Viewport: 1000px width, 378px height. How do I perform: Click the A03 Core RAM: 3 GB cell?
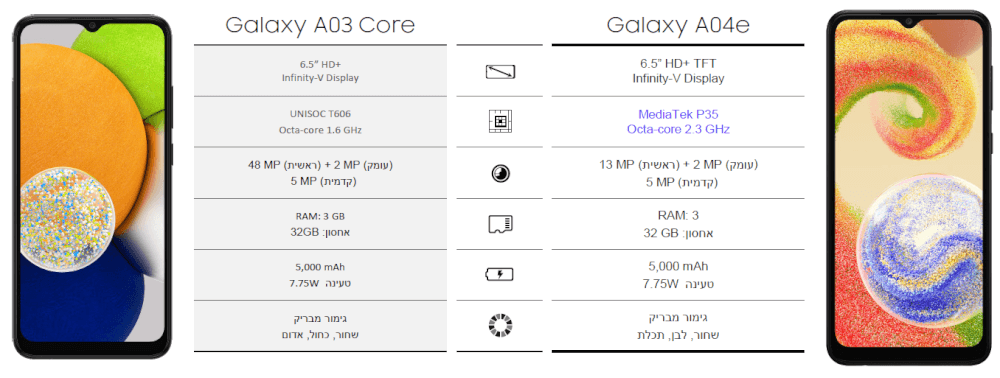coord(320,224)
